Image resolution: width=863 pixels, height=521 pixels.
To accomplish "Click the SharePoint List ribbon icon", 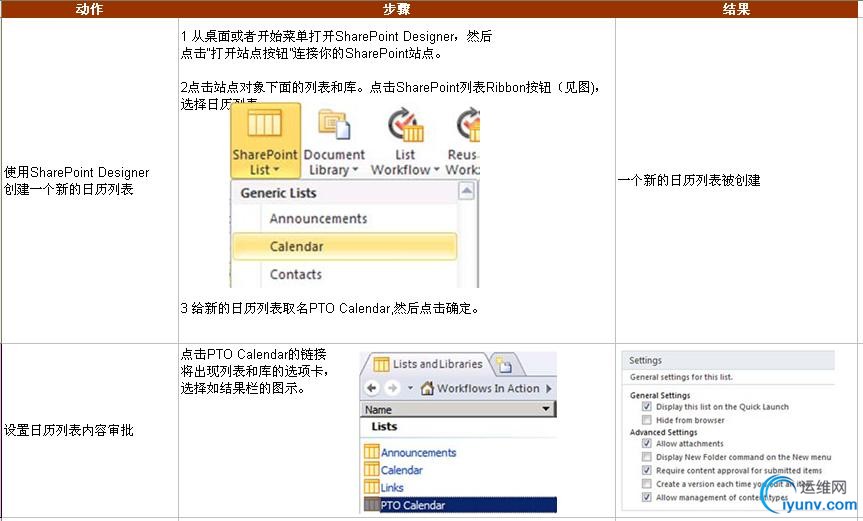I will click(265, 122).
